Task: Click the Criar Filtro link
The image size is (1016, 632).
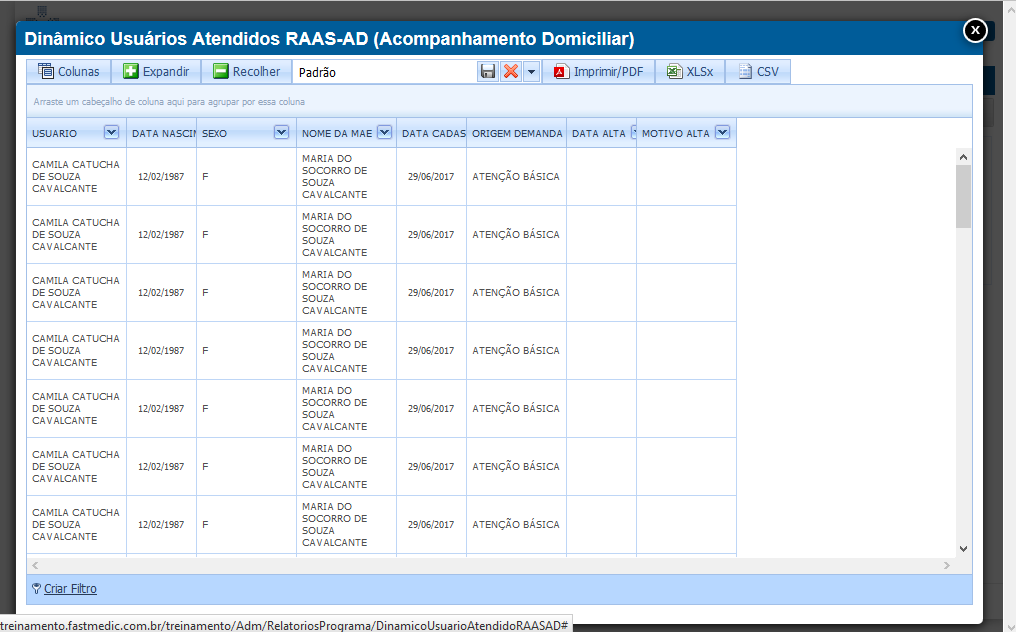Action: (70, 589)
